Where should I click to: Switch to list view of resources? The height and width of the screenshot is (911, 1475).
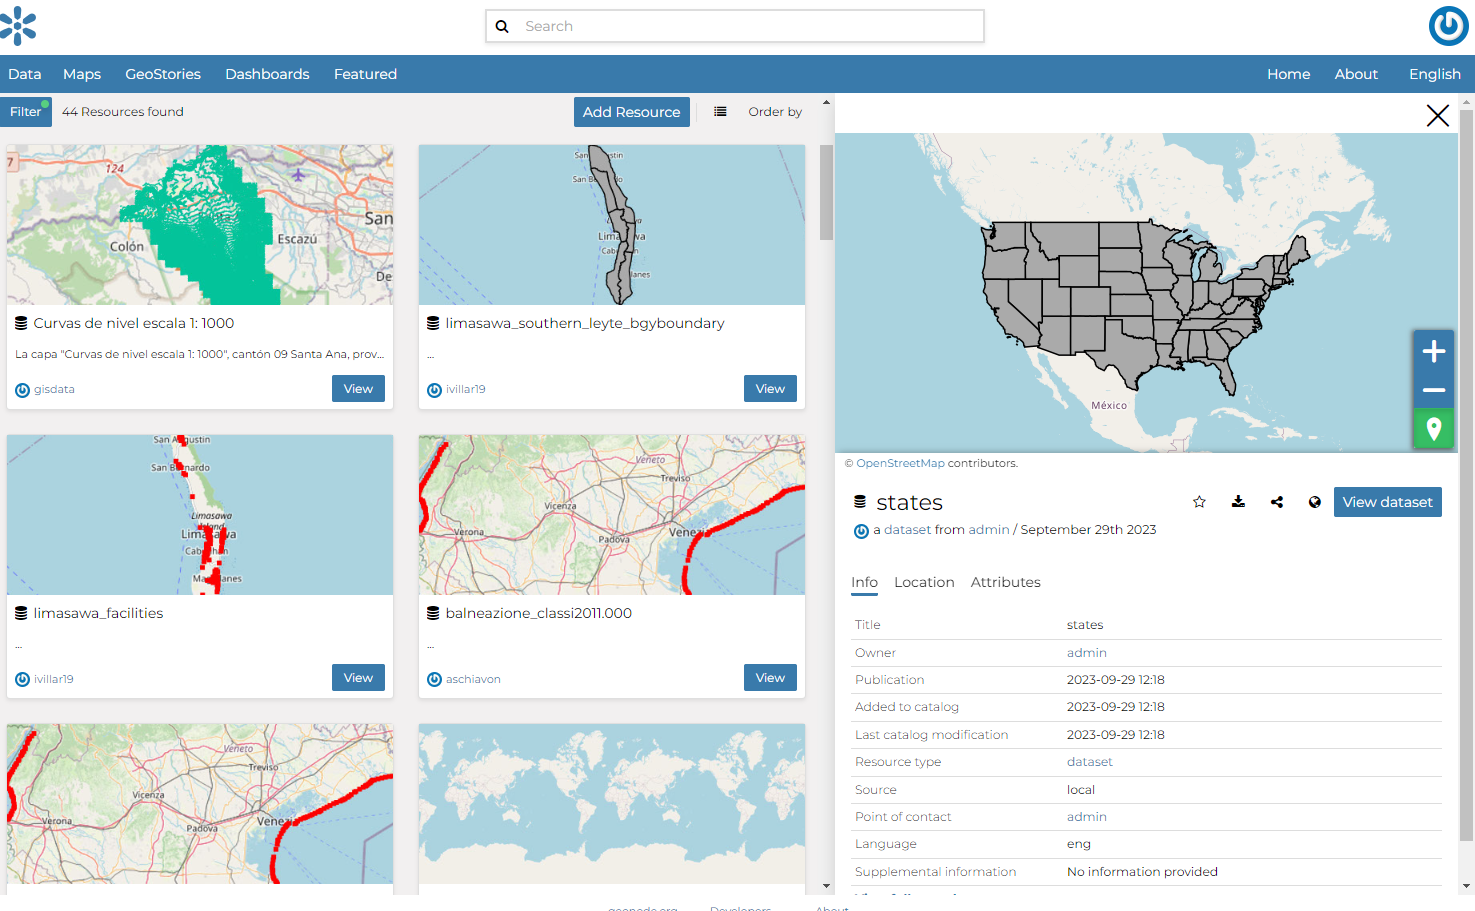[720, 111]
